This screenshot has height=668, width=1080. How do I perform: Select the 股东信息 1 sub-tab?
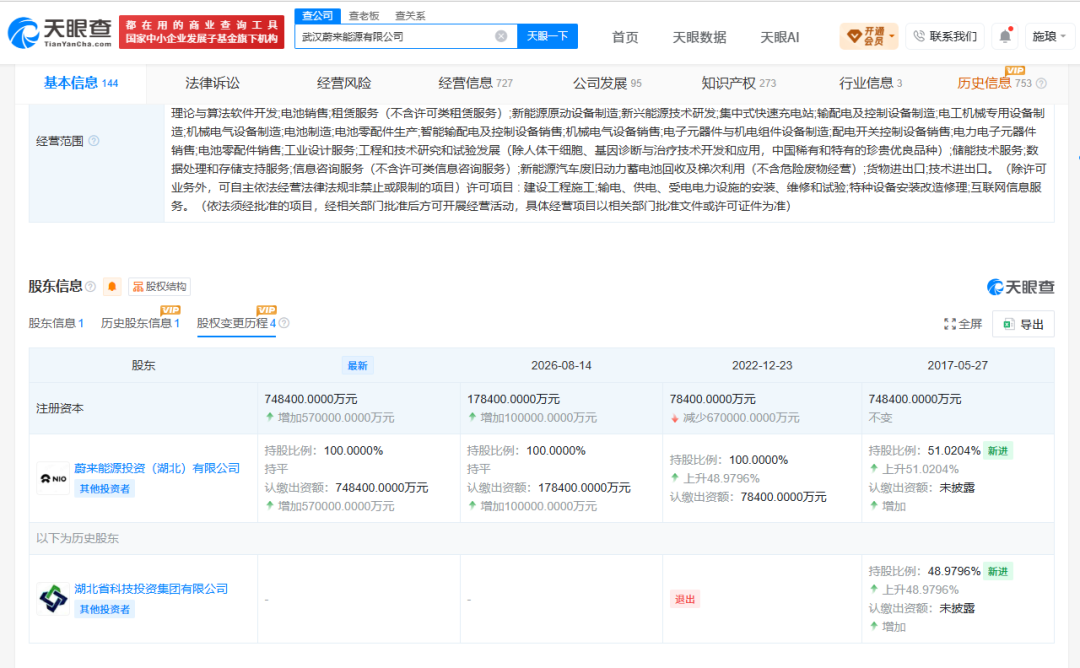pos(56,323)
